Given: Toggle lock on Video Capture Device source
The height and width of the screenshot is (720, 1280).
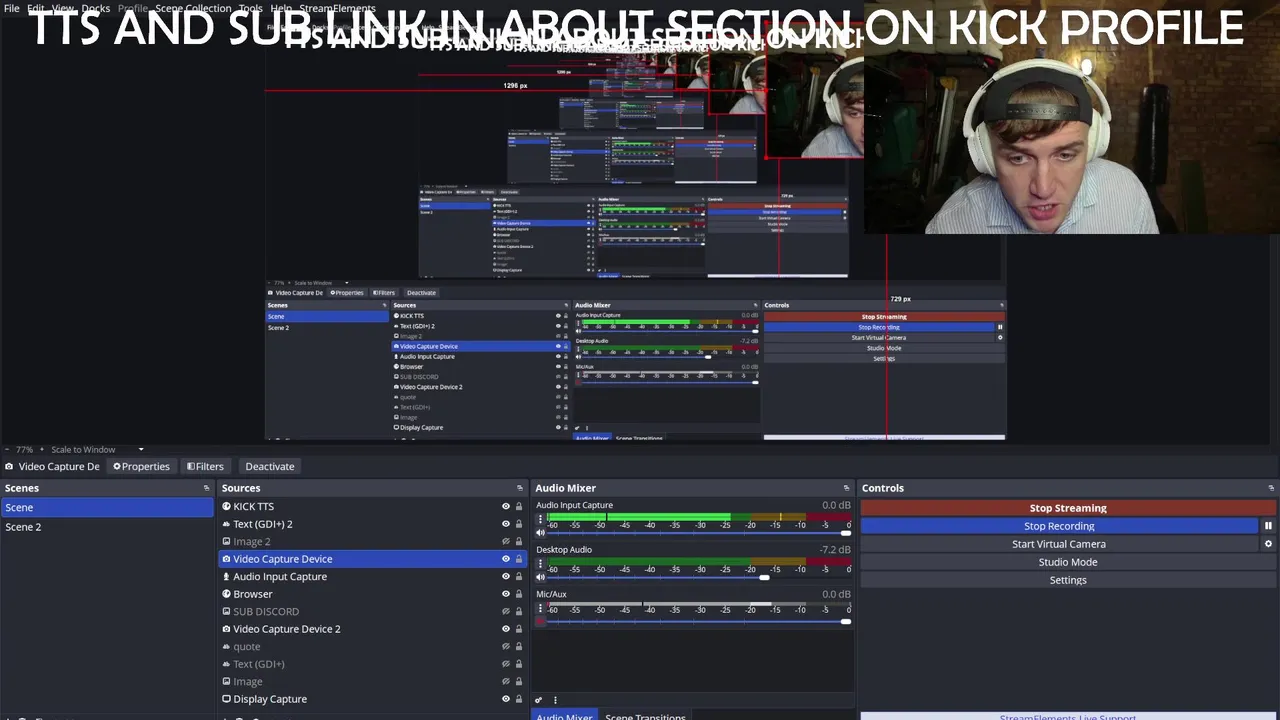Looking at the screenshot, I should 518,559.
